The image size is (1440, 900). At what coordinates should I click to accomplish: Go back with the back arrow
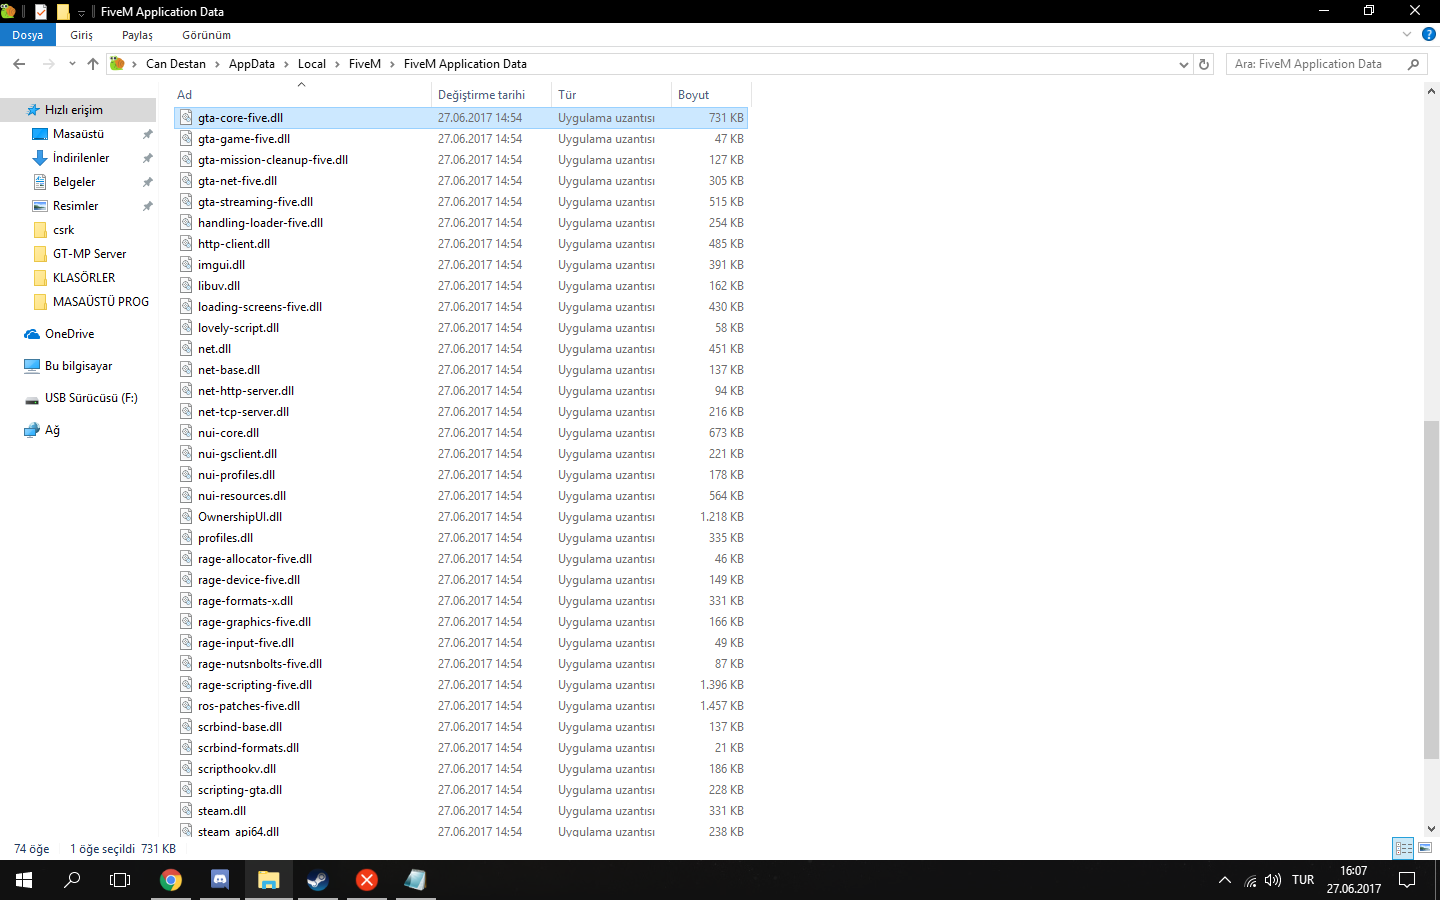[19, 64]
